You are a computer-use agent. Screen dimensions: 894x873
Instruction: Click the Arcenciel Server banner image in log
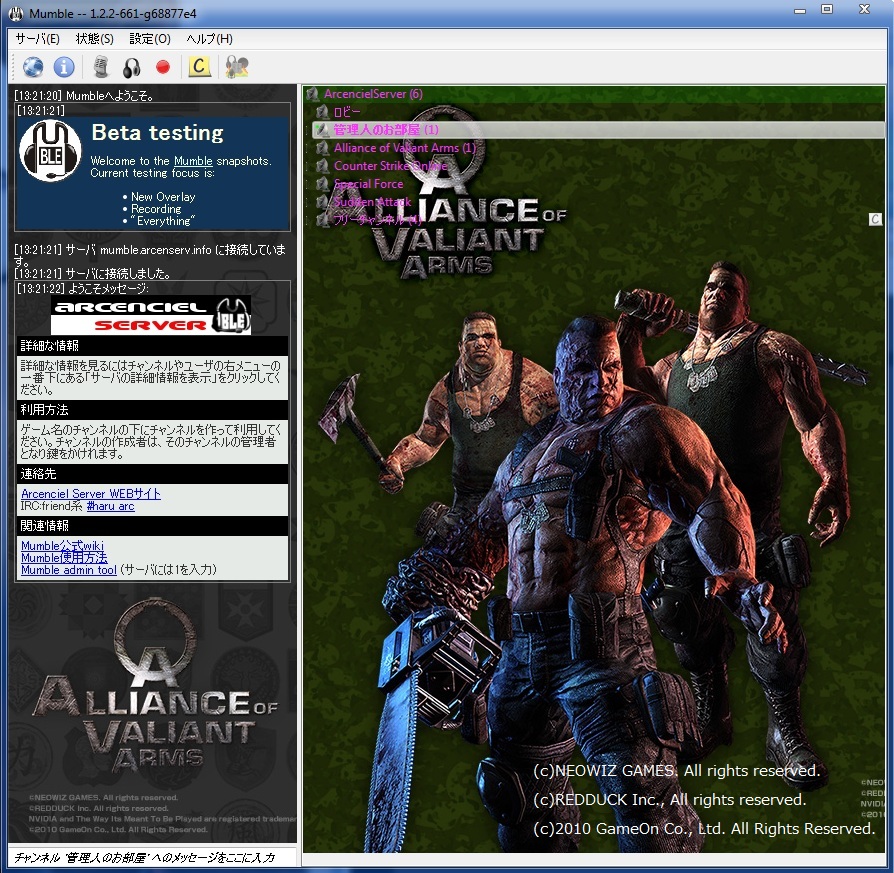click(x=151, y=315)
